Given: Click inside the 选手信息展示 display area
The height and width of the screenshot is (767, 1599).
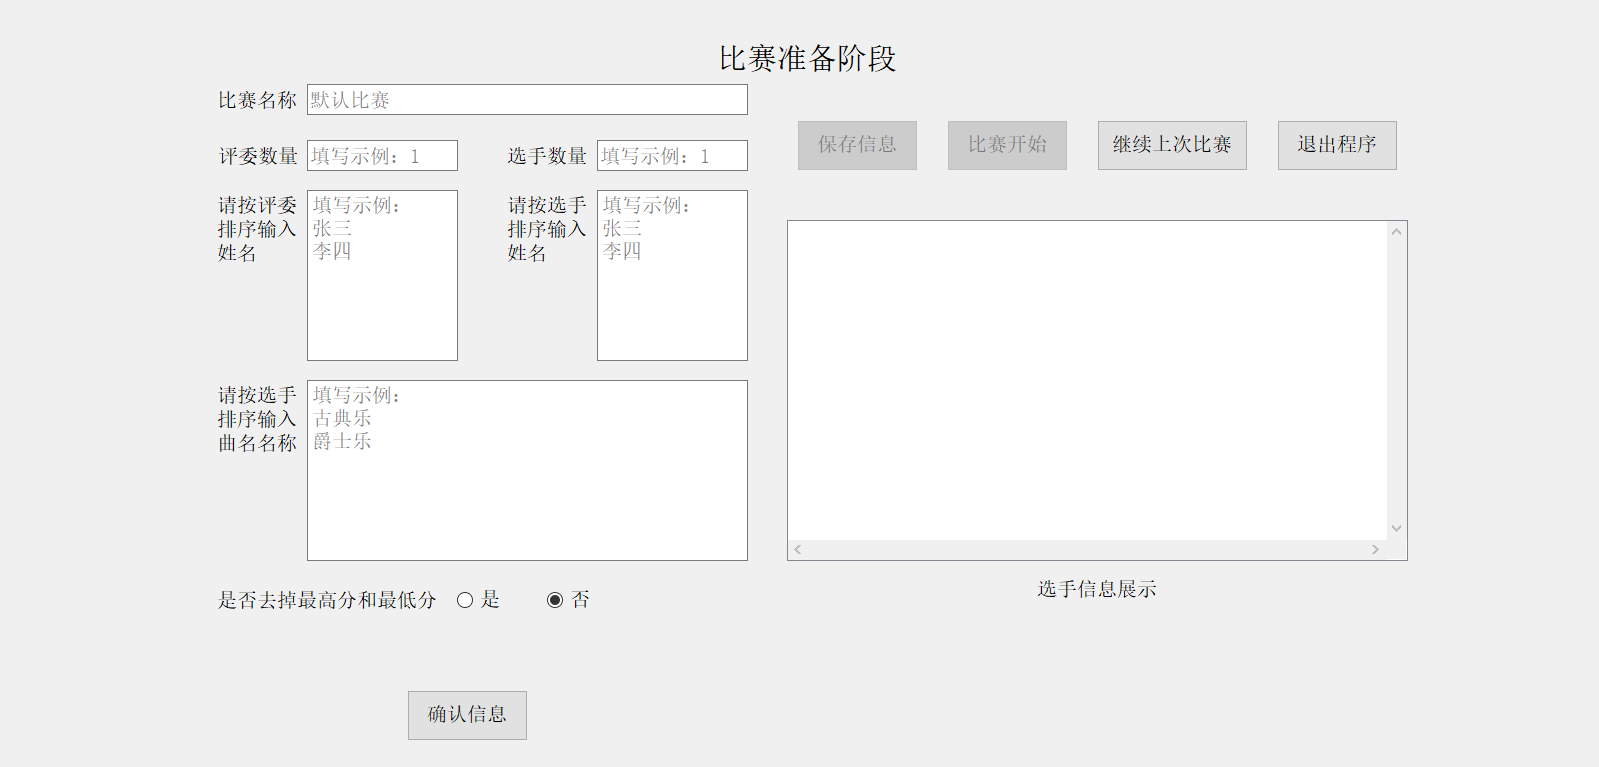Looking at the screenshot, I should (1087, 380).
